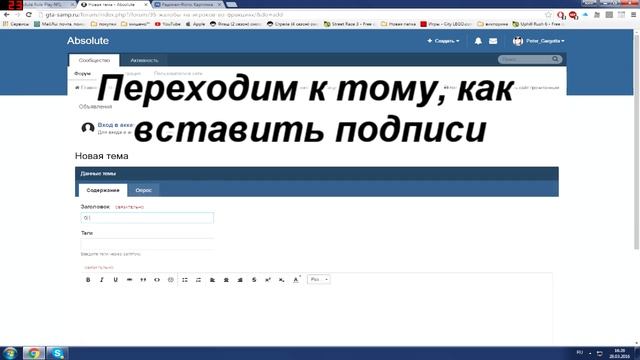This screenshot has height=360, width=640.
Task: Insert a quote block in the editor
Action: click(x=143, y=280)
